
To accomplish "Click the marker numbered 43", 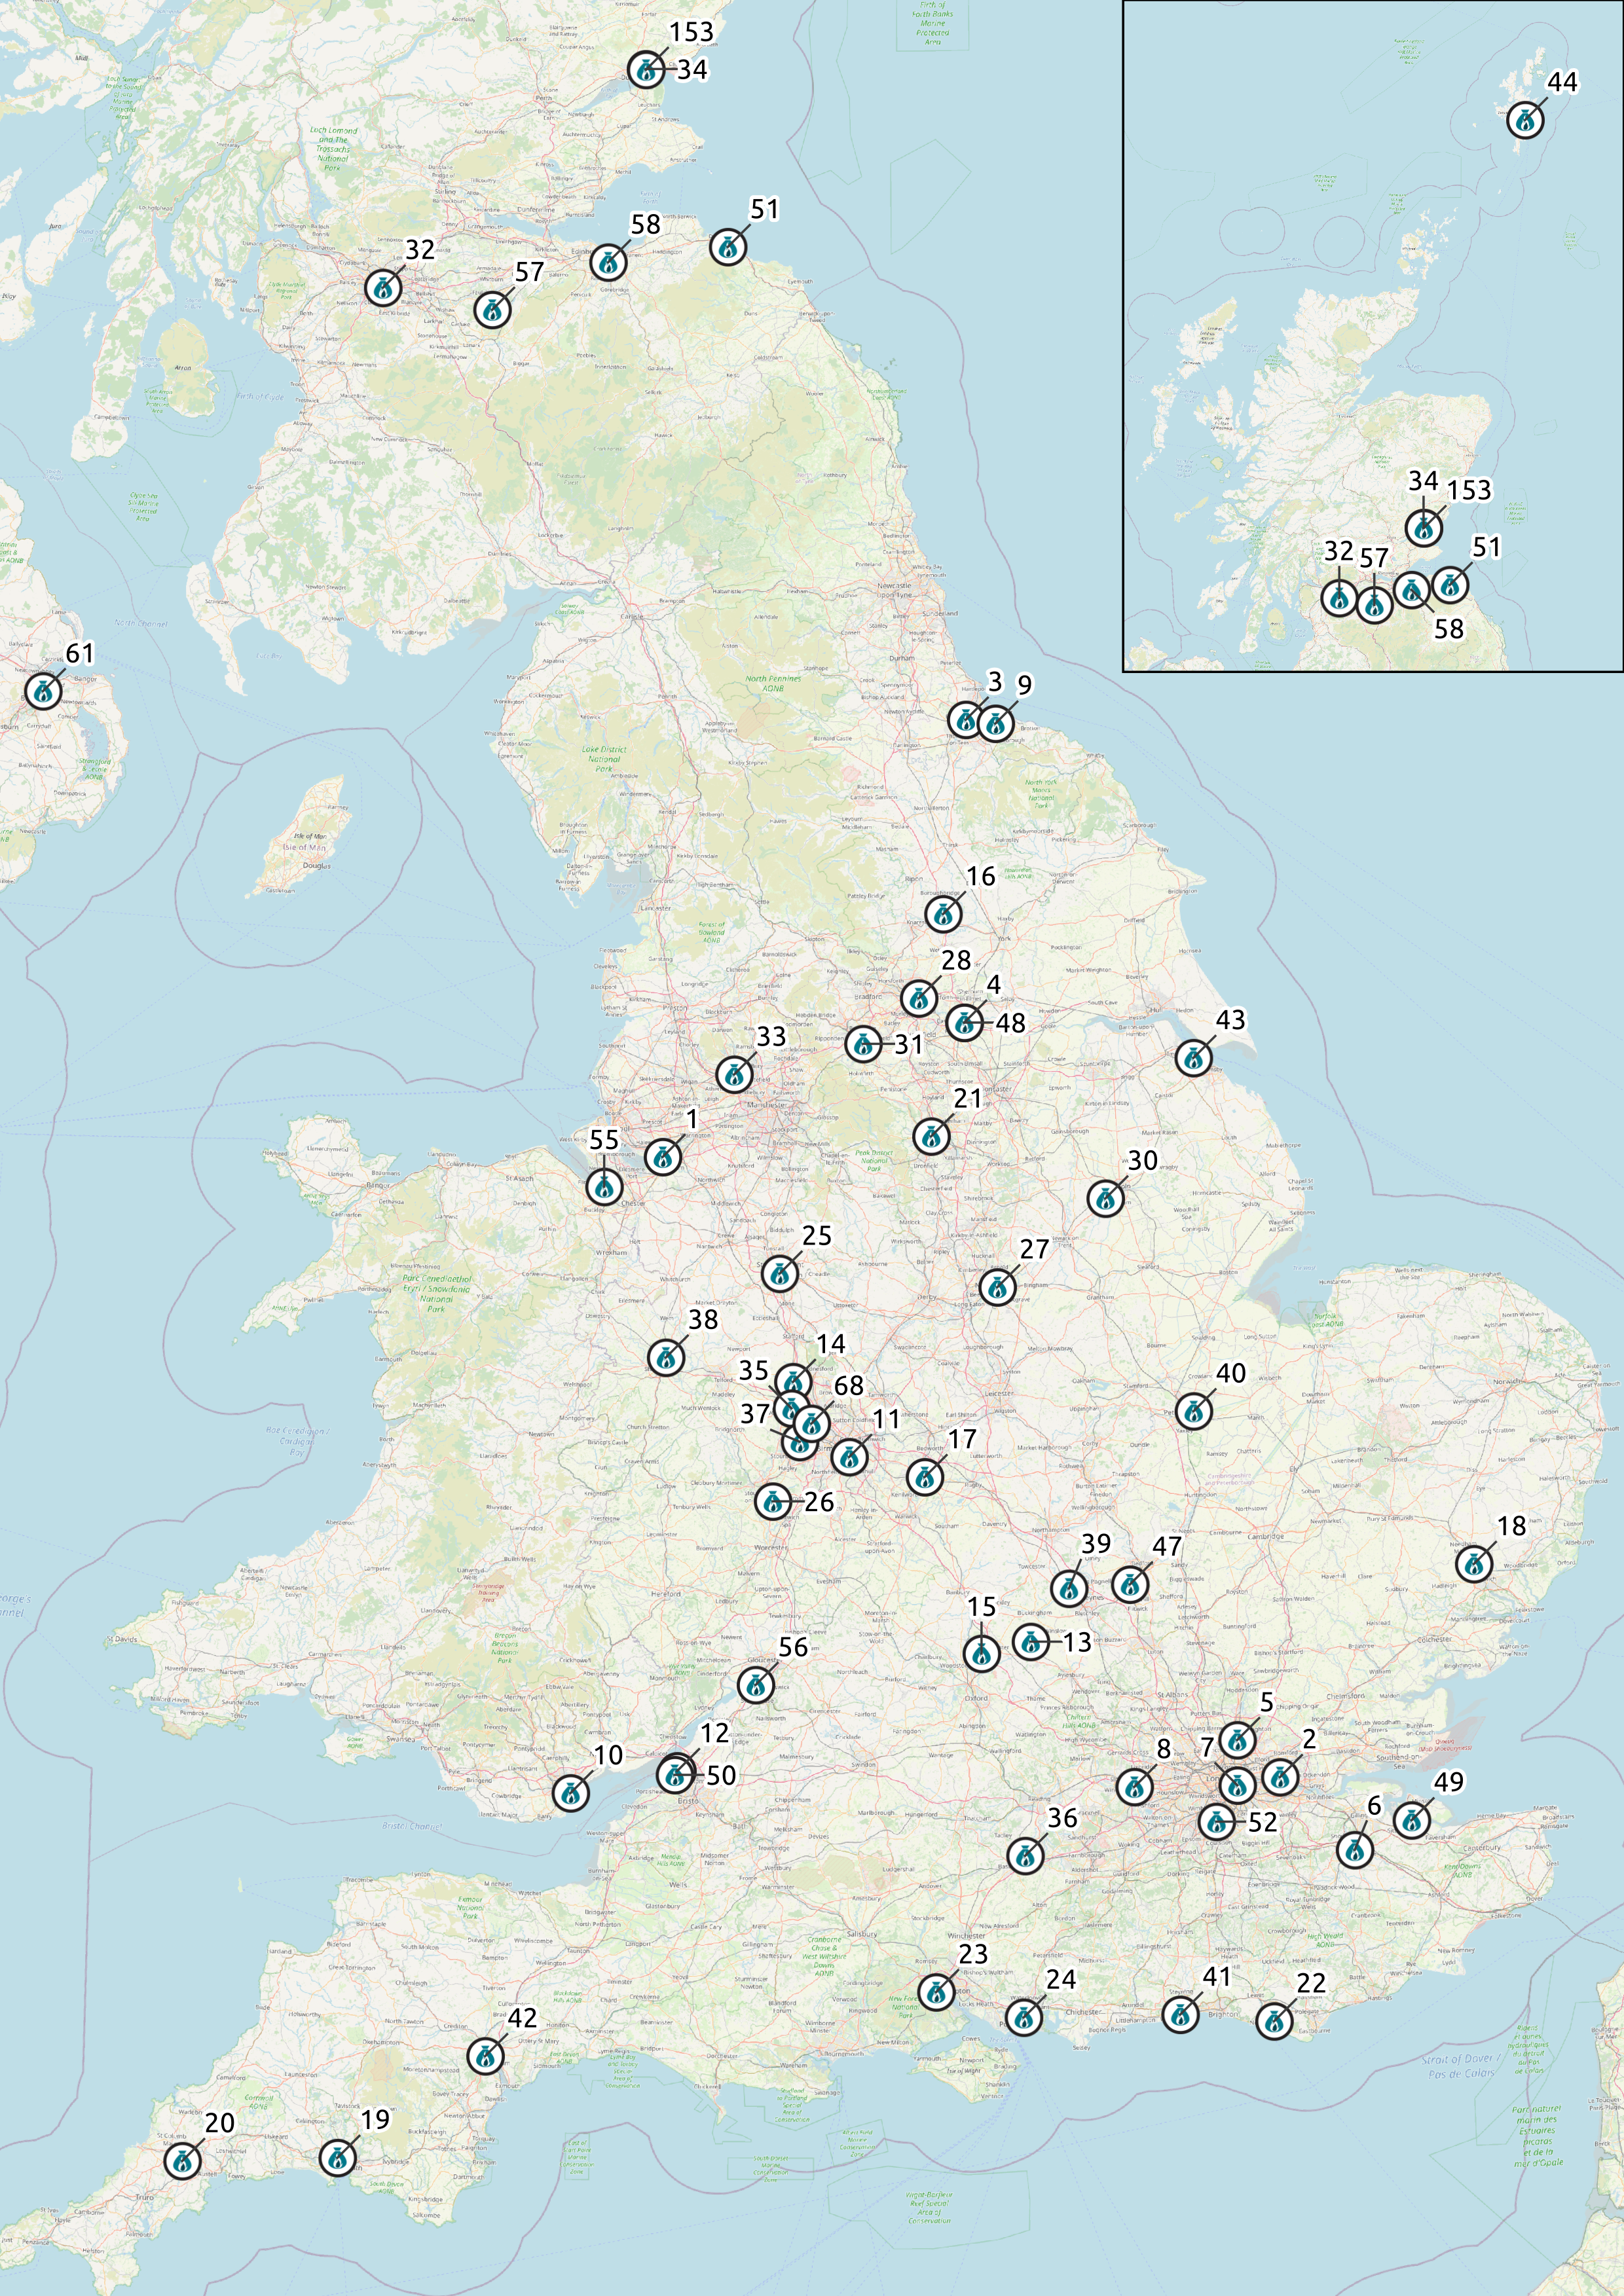I will (1193, 1057).
